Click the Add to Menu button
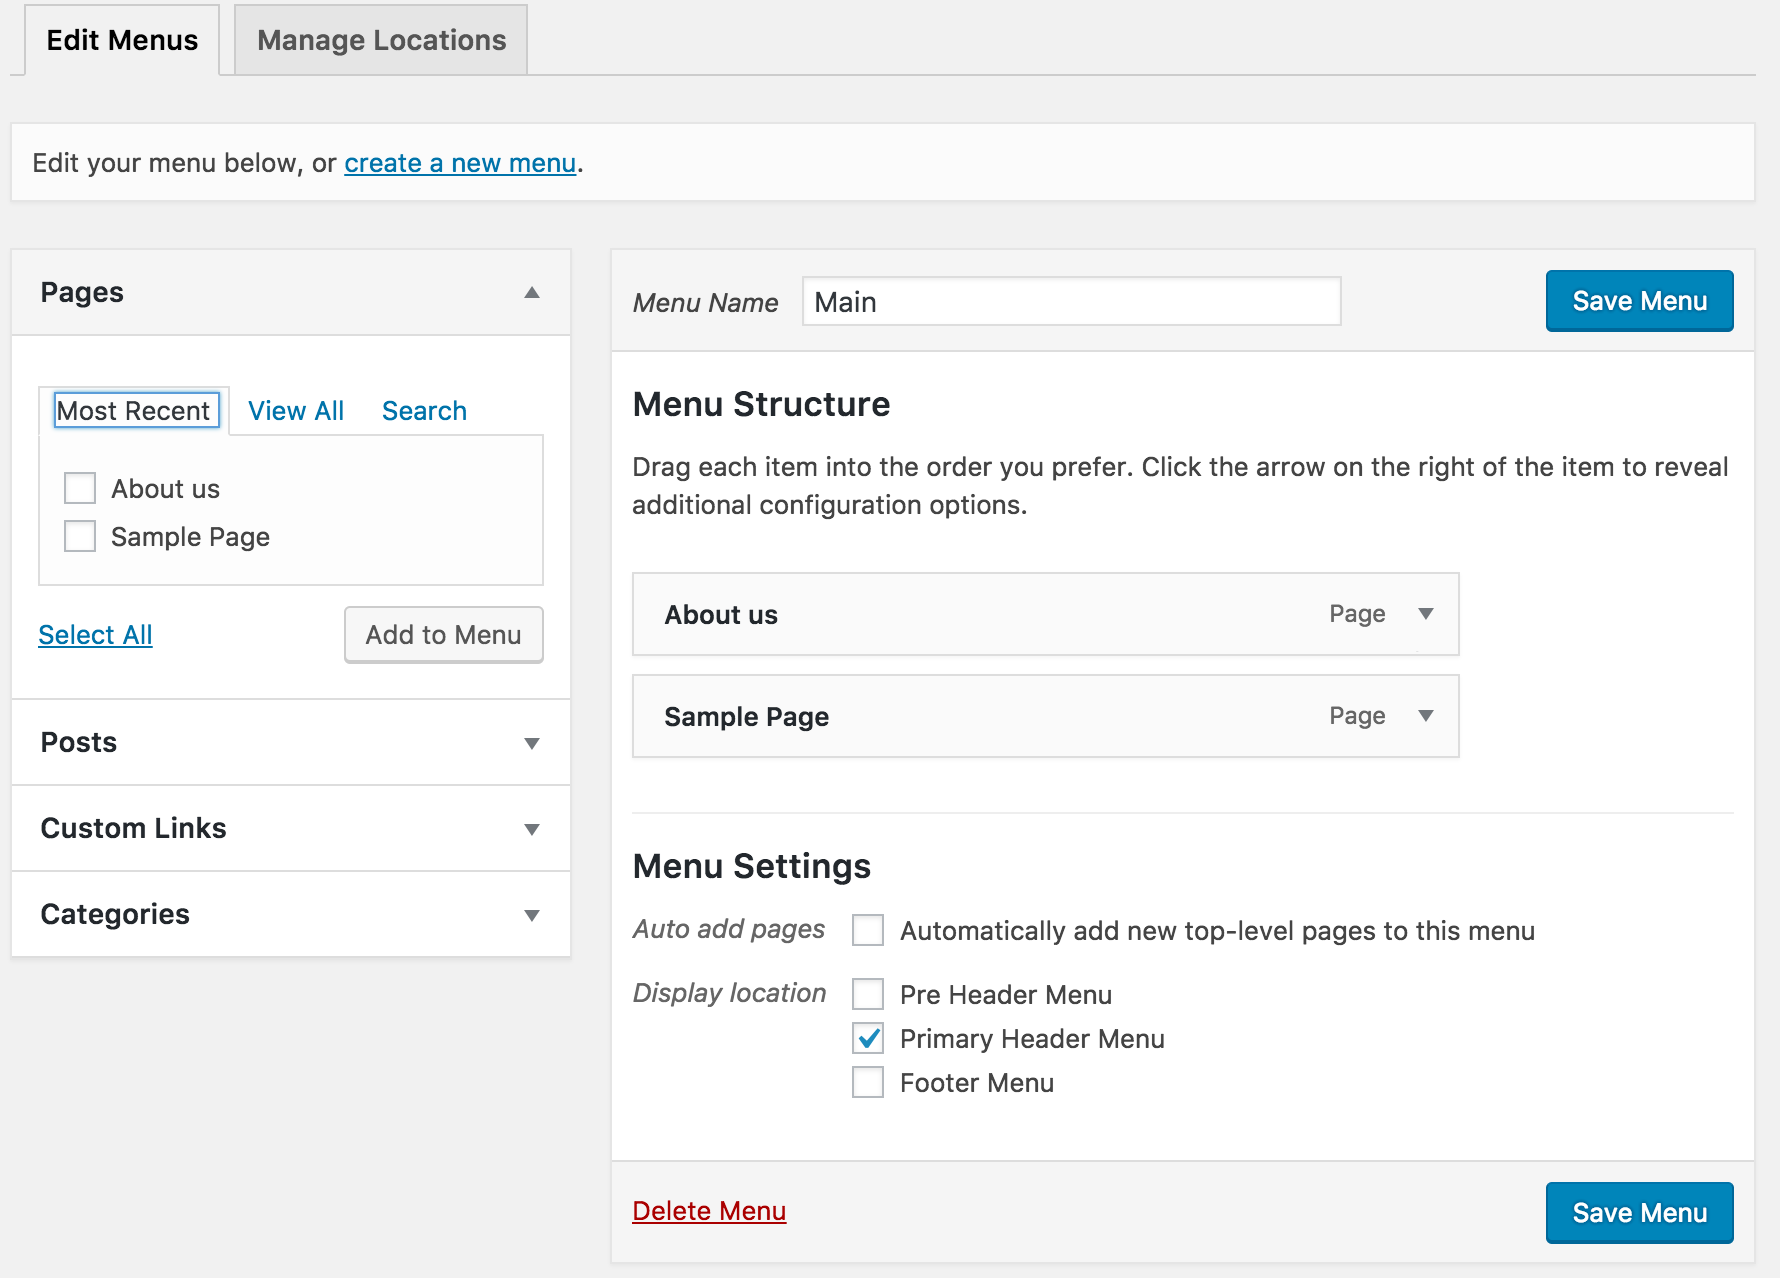This screenshot has width=1780, height=1278. click(443, 635)
